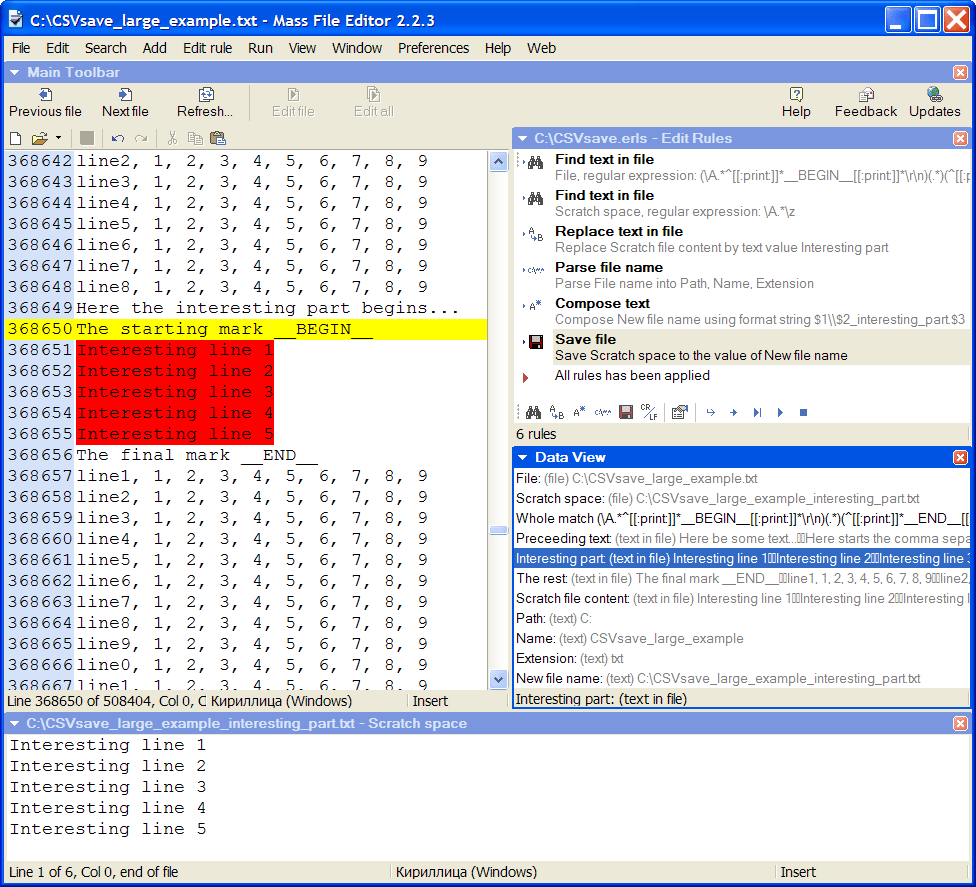The width and height of the screenshot is (976, 887).
Task: Add Compose text rule with A-star icon
Action: (579, 412)
